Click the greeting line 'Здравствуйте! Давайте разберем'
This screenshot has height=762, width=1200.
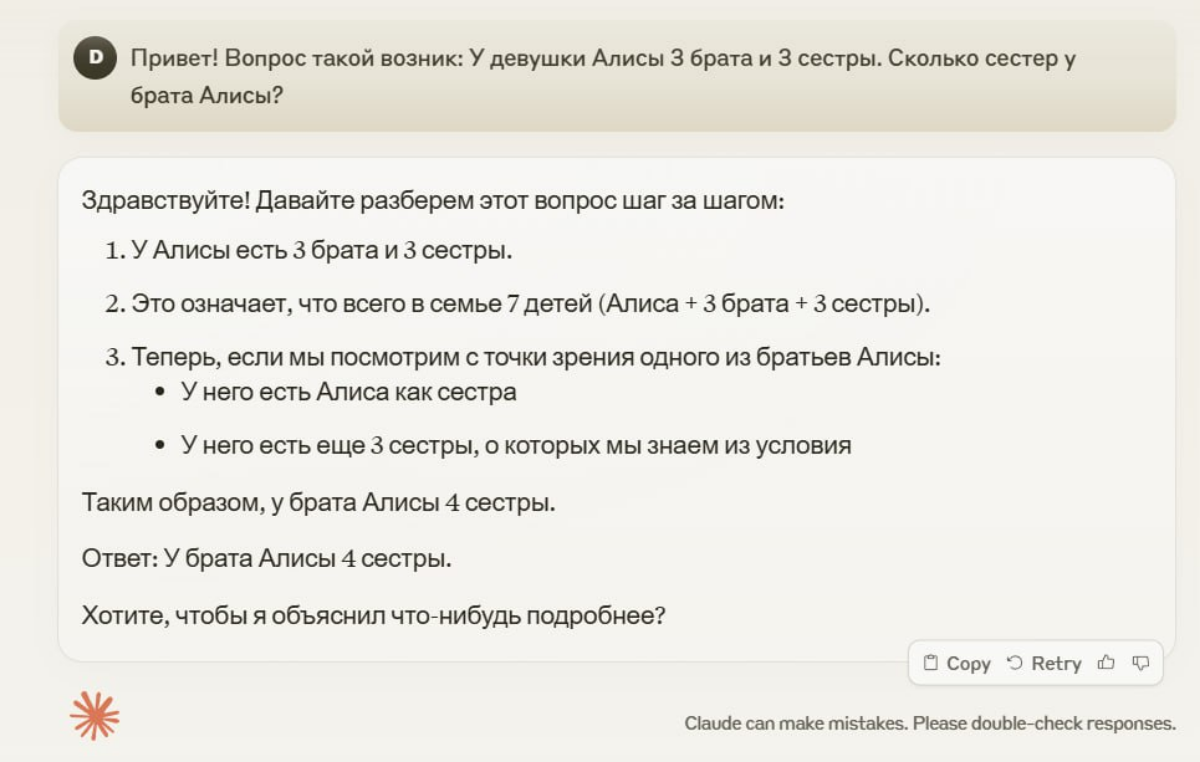(432, 201)
